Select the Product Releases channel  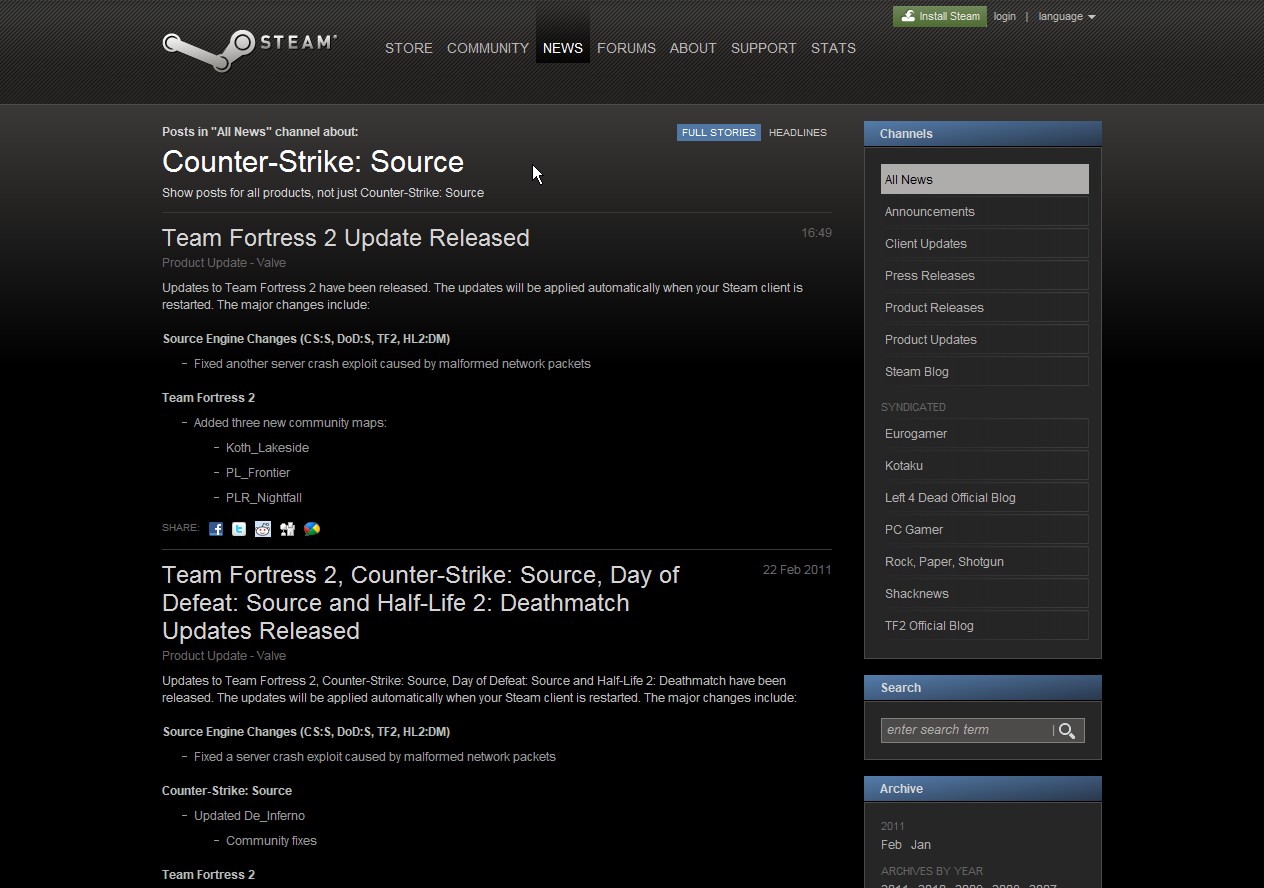[985, 308]
